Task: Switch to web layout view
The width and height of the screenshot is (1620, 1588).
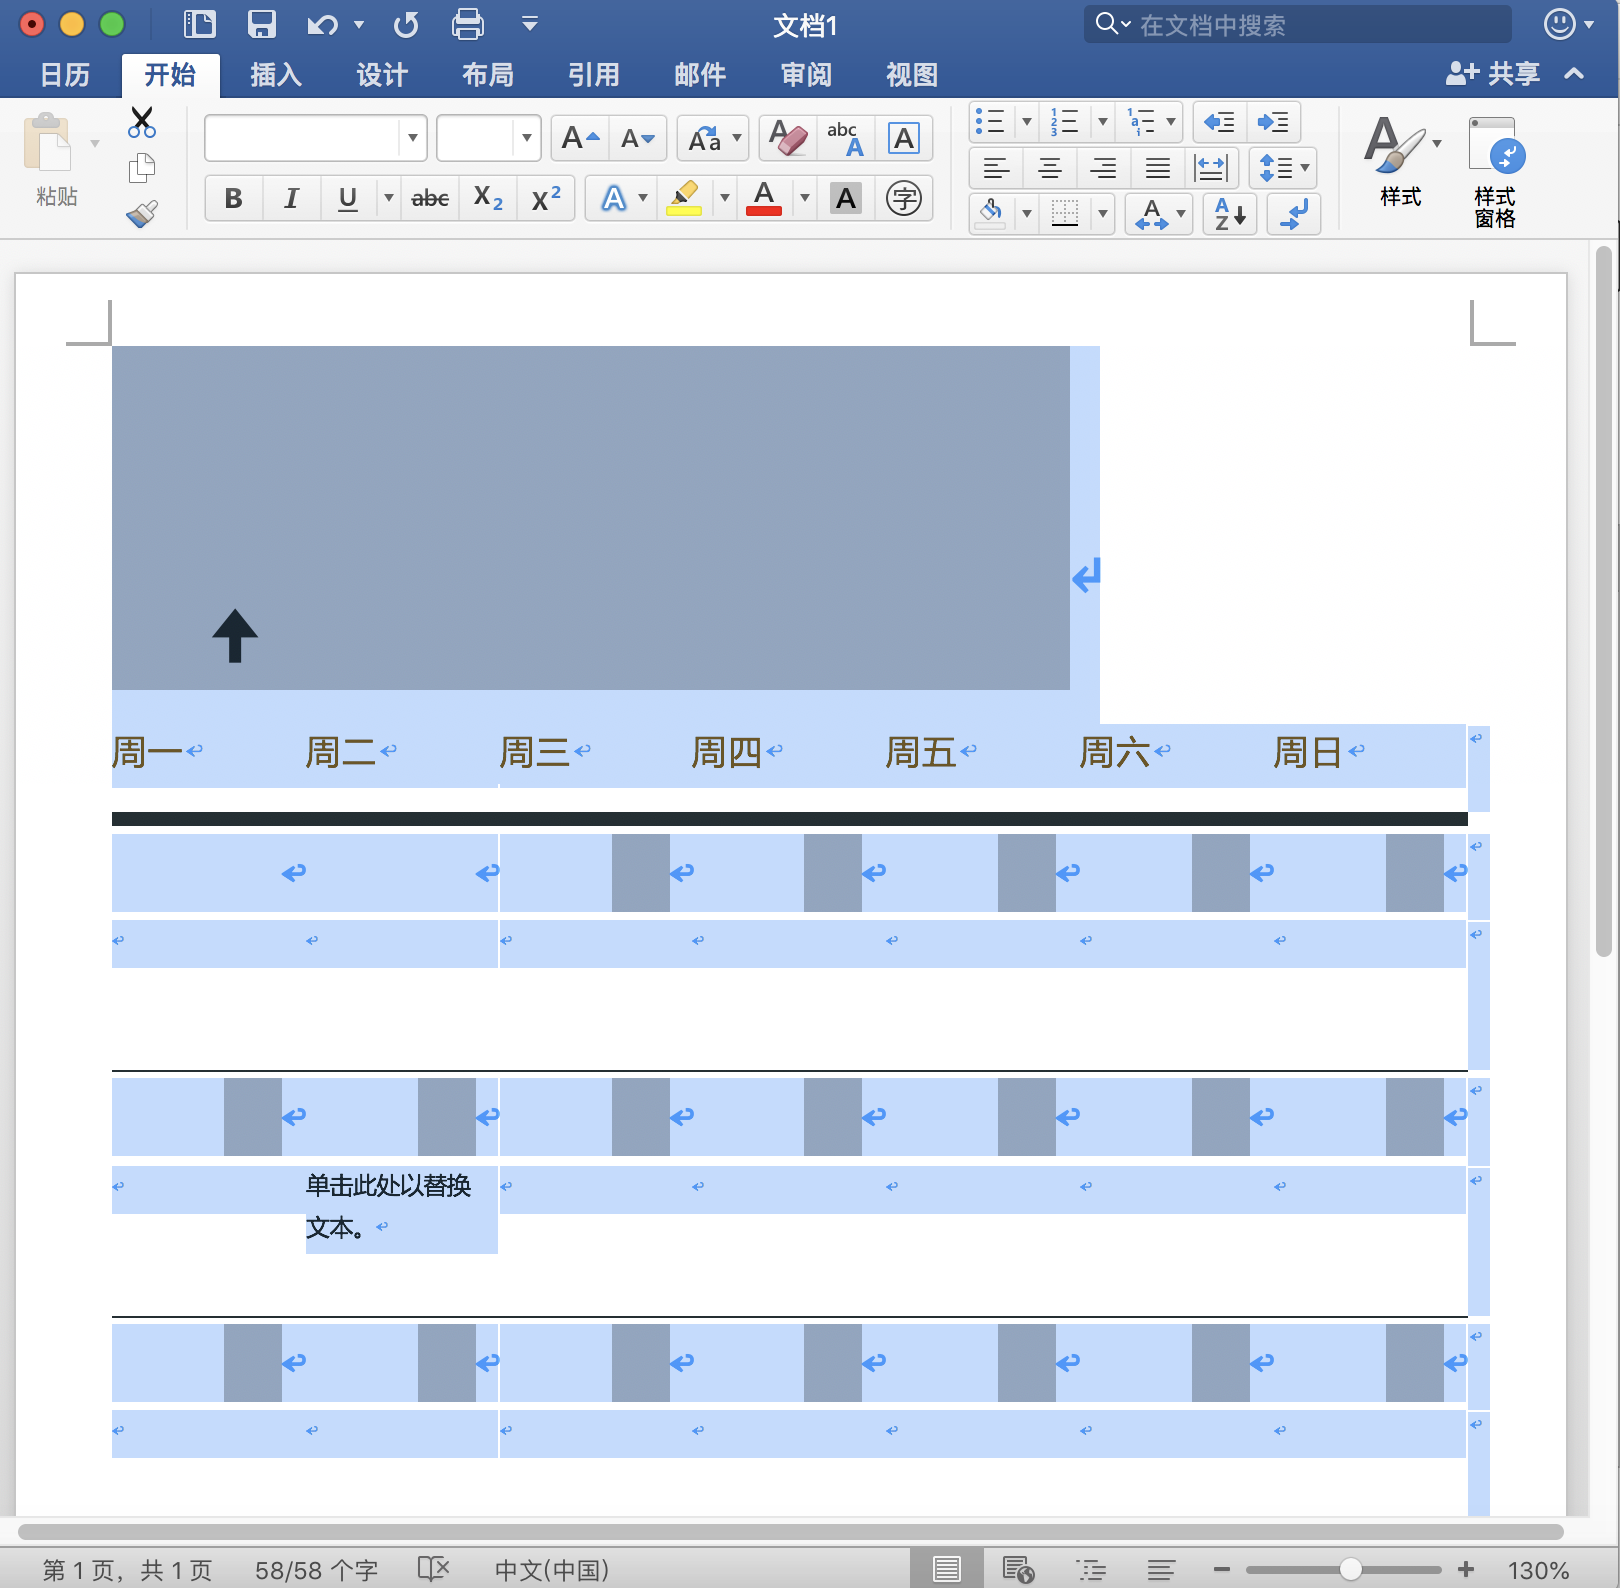Action: [x=1018, y=1569]
